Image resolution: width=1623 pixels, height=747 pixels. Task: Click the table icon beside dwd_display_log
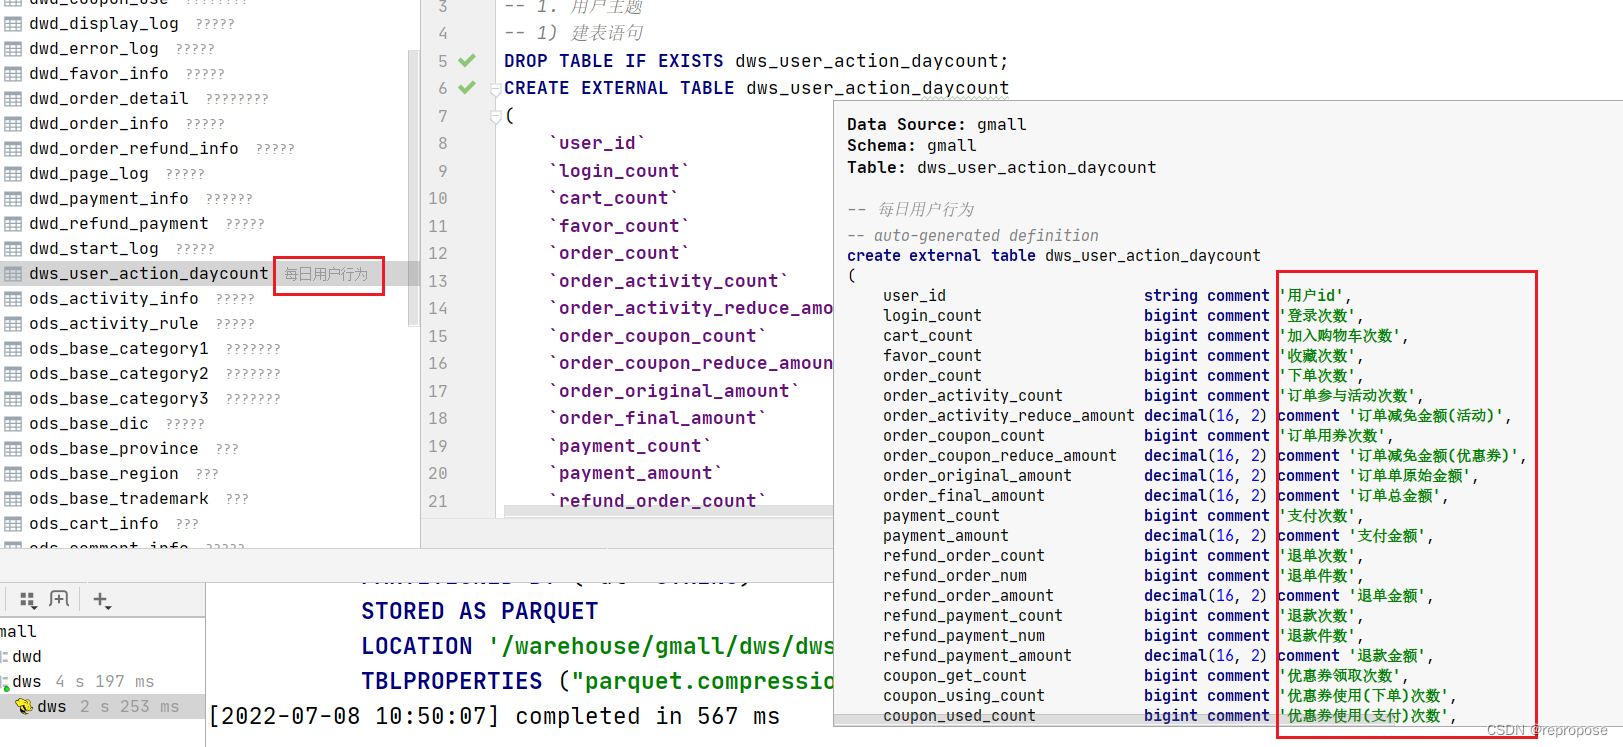pos(13,23)
